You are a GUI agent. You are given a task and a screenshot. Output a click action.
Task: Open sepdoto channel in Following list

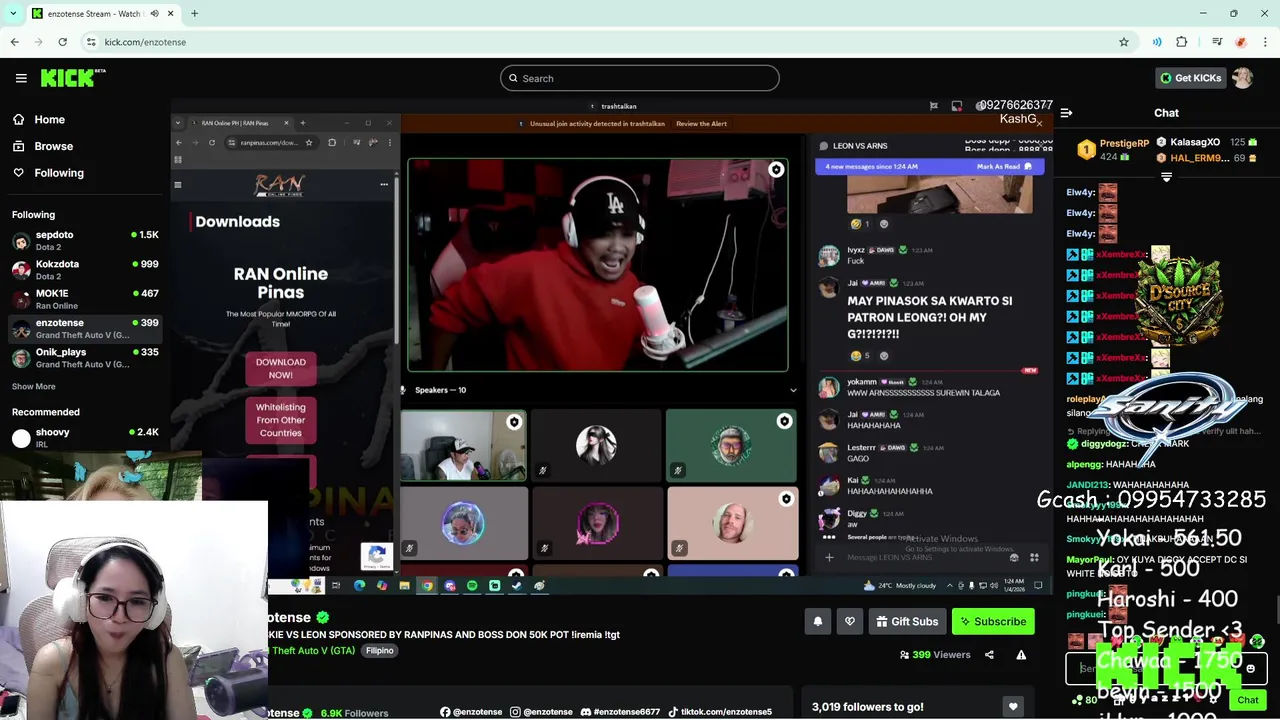tap(85, 240)
